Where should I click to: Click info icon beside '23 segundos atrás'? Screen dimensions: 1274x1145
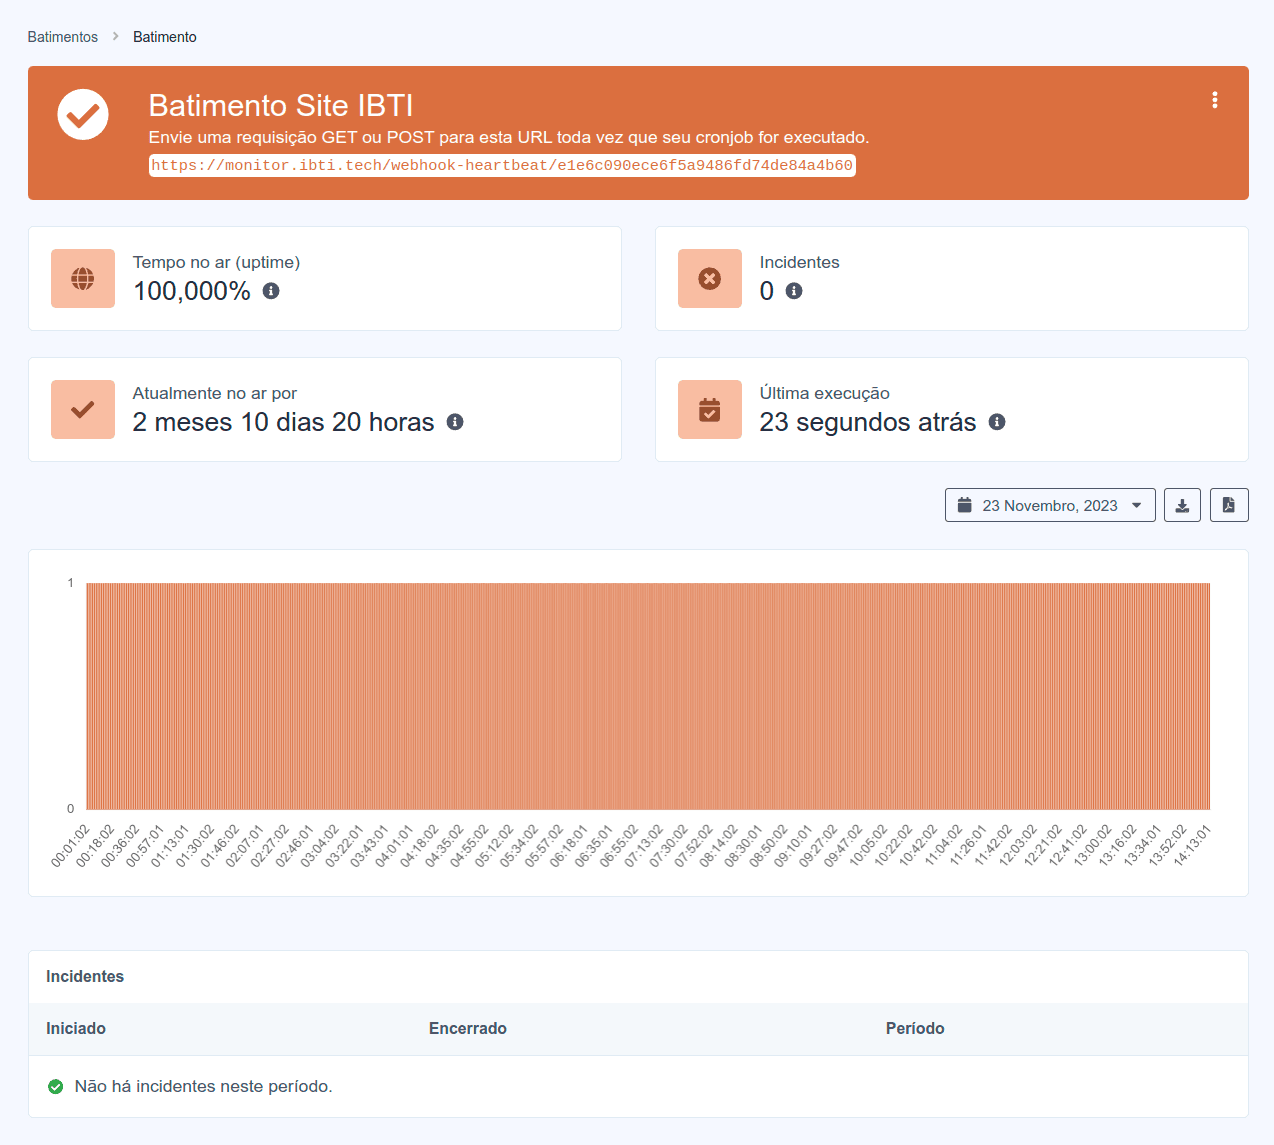click(997, 422)
